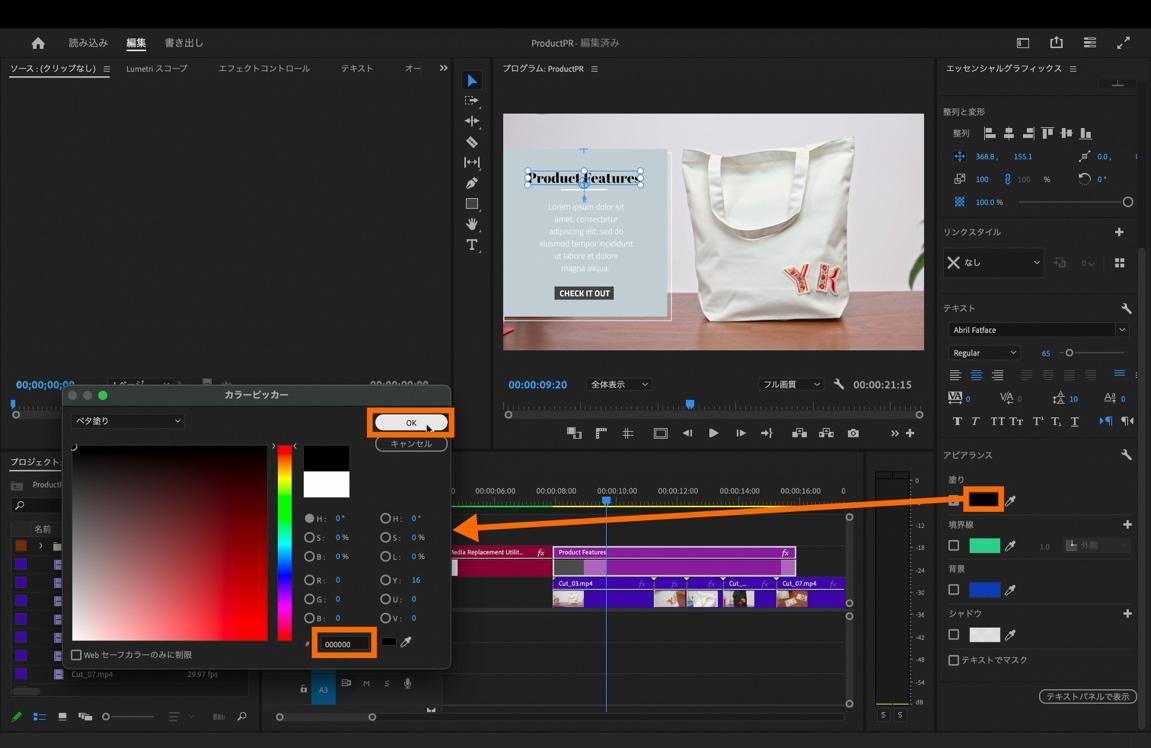Open the Essential Graphics panel menu
The width and height of the screenshot is (1151, 748).
tap(1073, 68)
